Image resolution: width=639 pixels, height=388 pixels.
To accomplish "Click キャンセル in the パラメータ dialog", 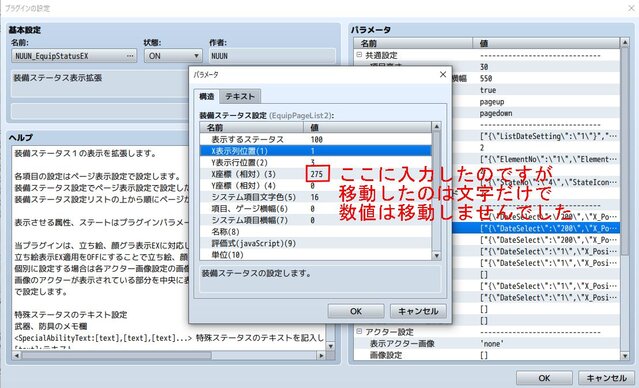I will (418, 311).
